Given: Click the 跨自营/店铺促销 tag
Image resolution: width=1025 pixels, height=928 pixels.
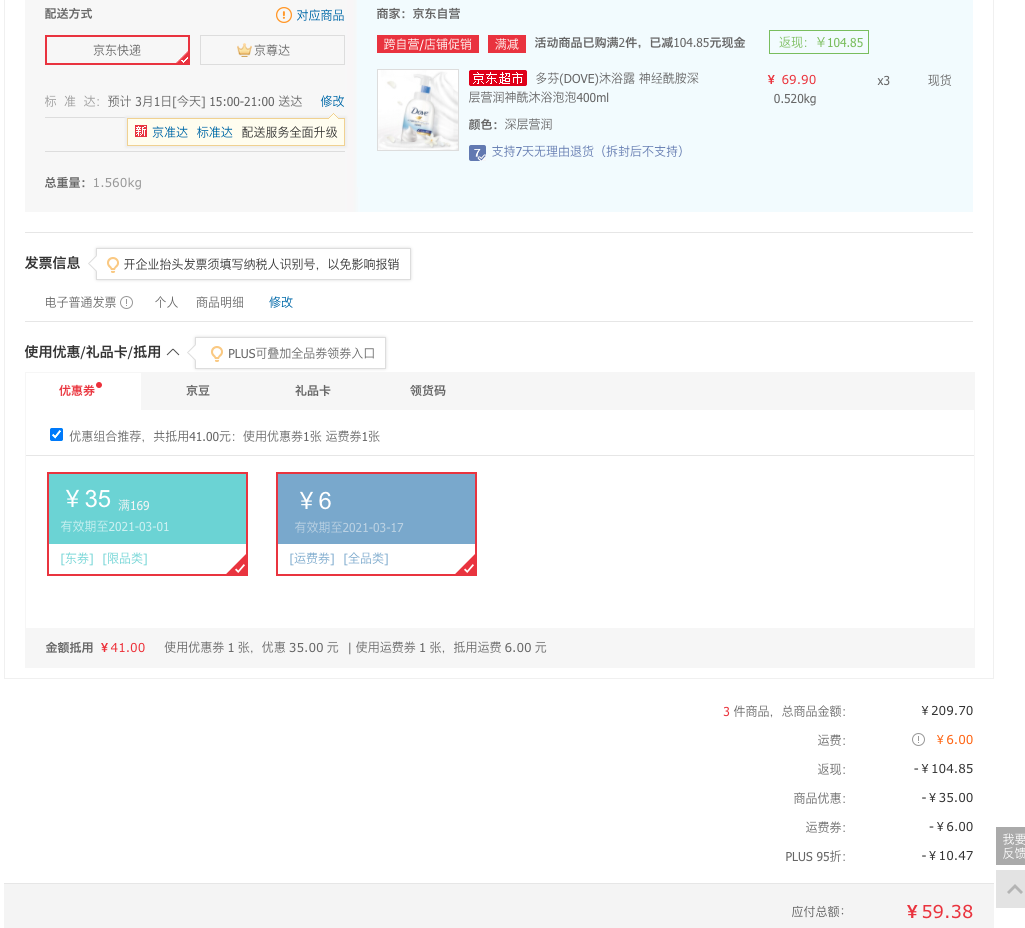Looking at the screenshot, I should [428, 44].
